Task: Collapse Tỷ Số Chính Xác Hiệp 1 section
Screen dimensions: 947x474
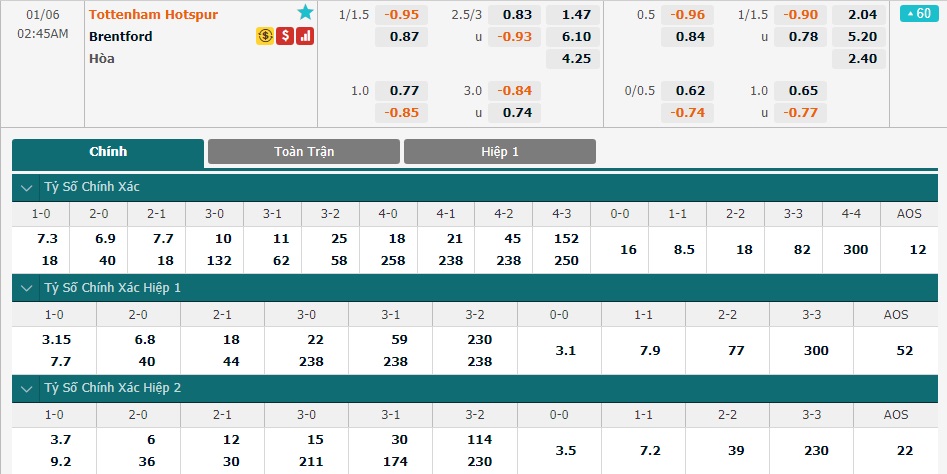Action: (x=27, y=289)
